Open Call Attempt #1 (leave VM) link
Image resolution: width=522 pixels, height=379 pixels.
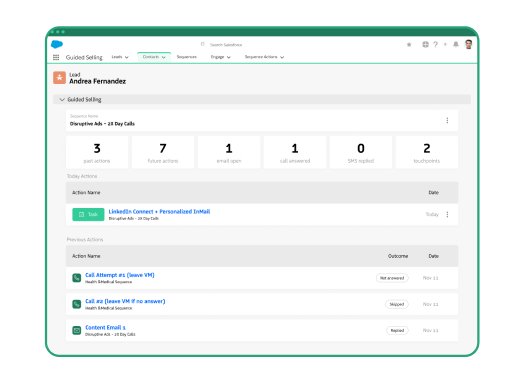pos(120,275)
